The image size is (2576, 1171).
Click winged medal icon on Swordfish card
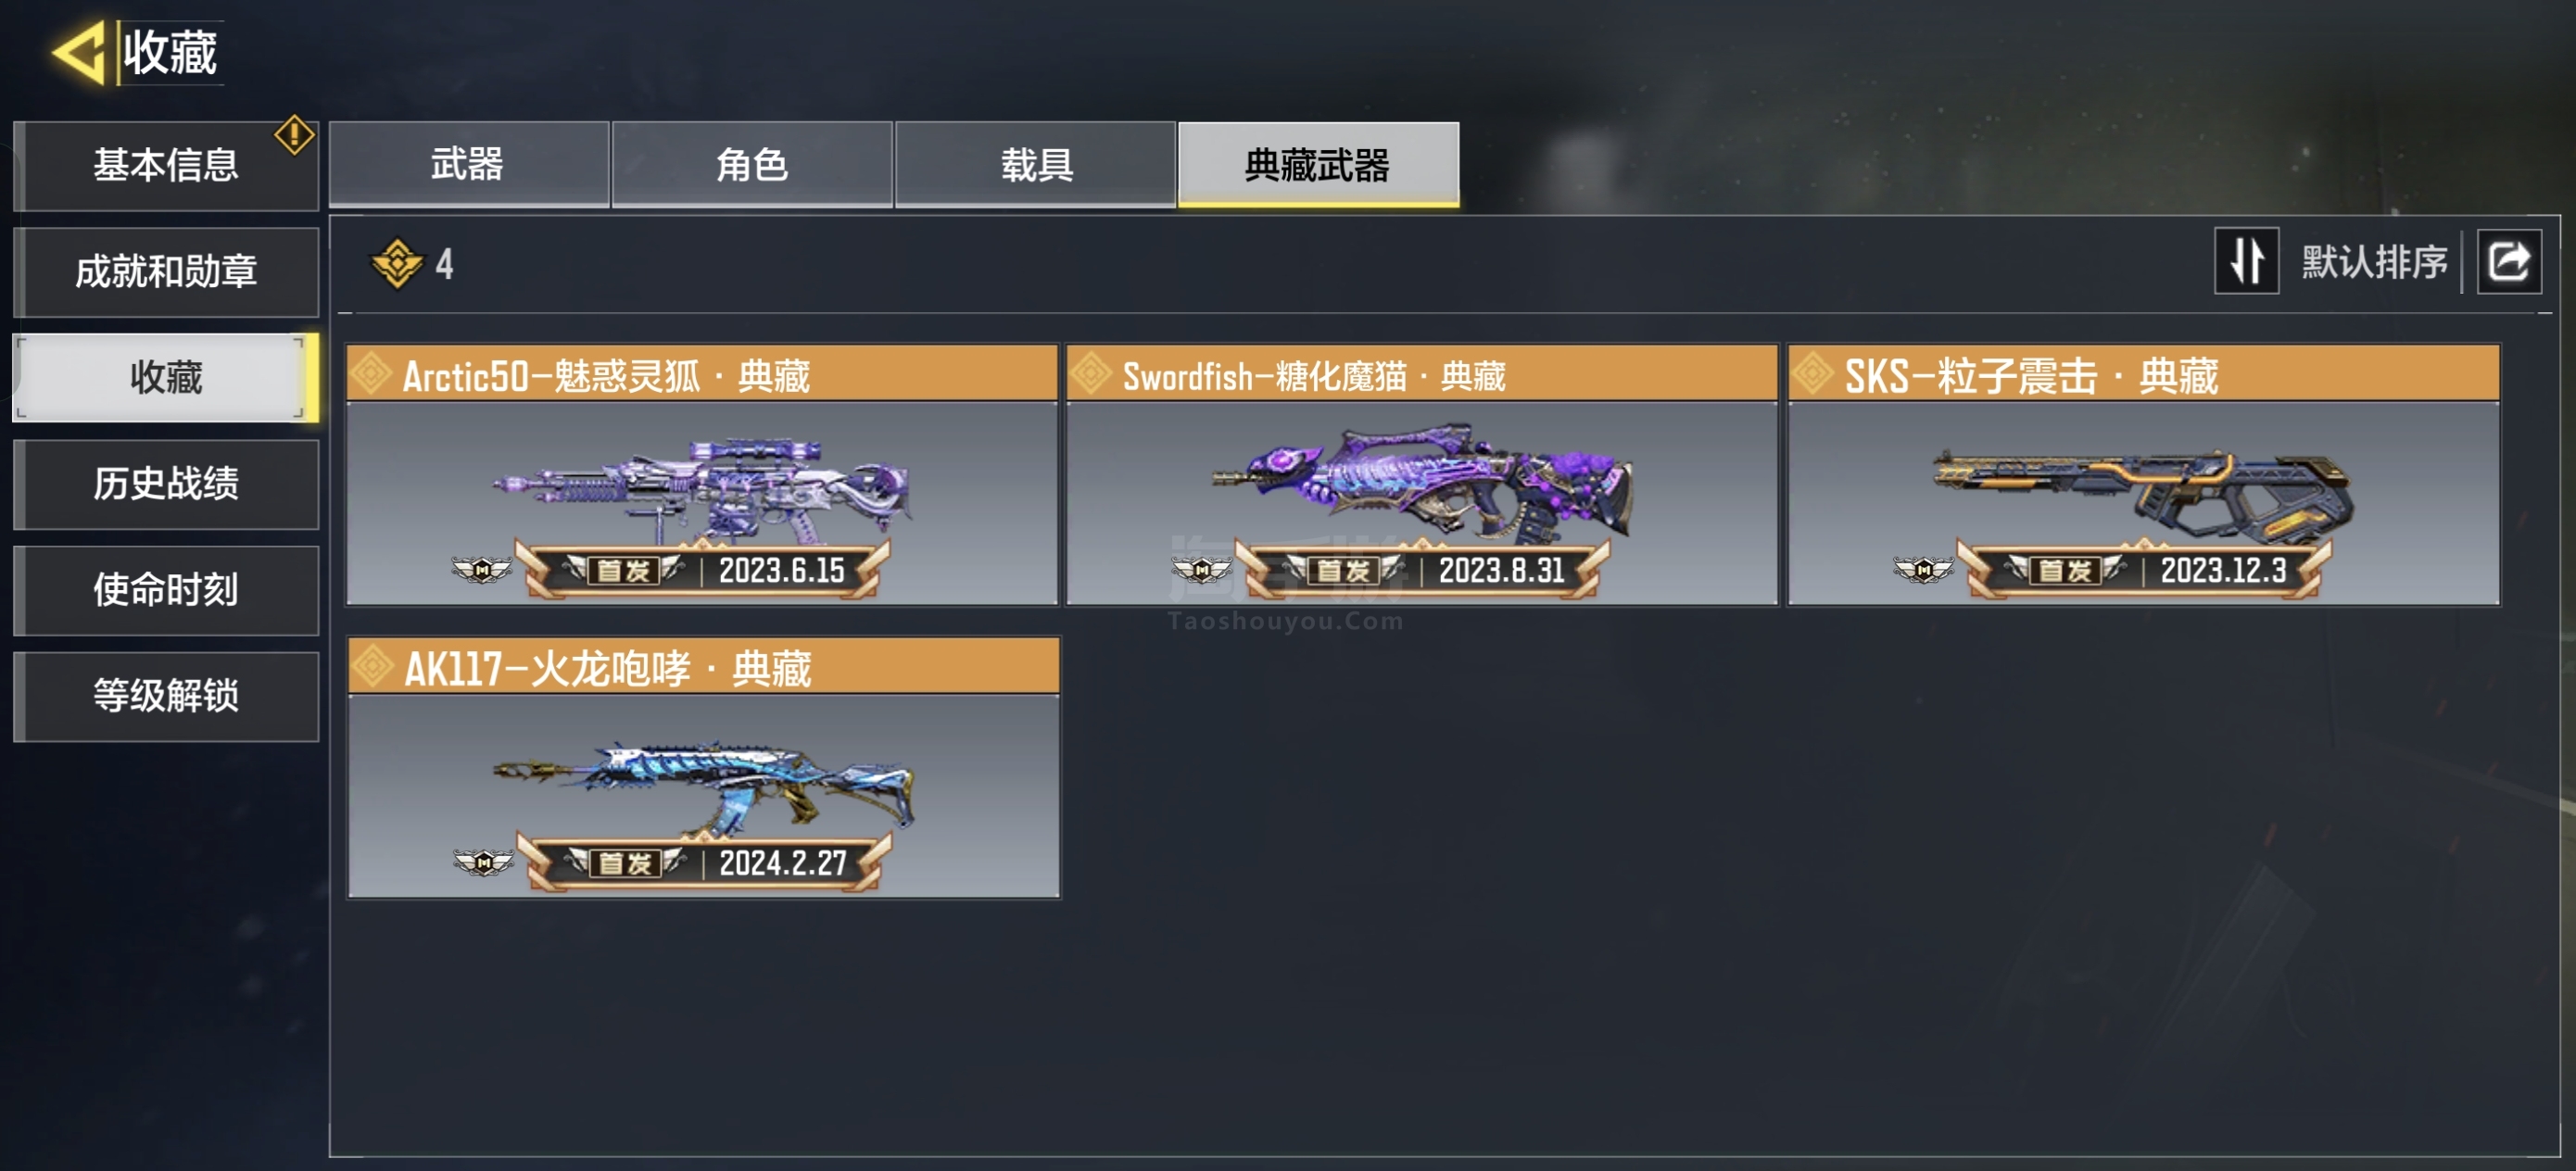point(1202,570)
